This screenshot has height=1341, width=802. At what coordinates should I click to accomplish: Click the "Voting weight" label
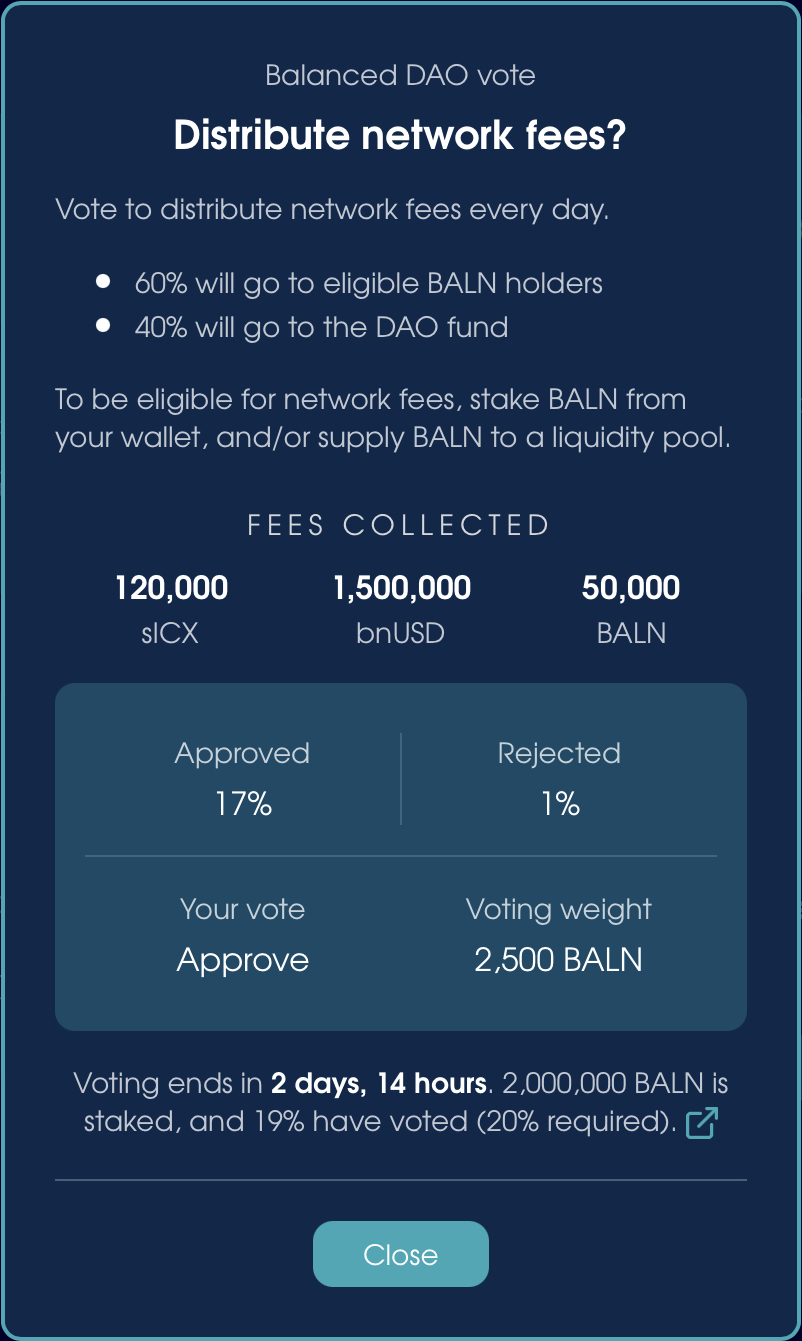(558, 909)
